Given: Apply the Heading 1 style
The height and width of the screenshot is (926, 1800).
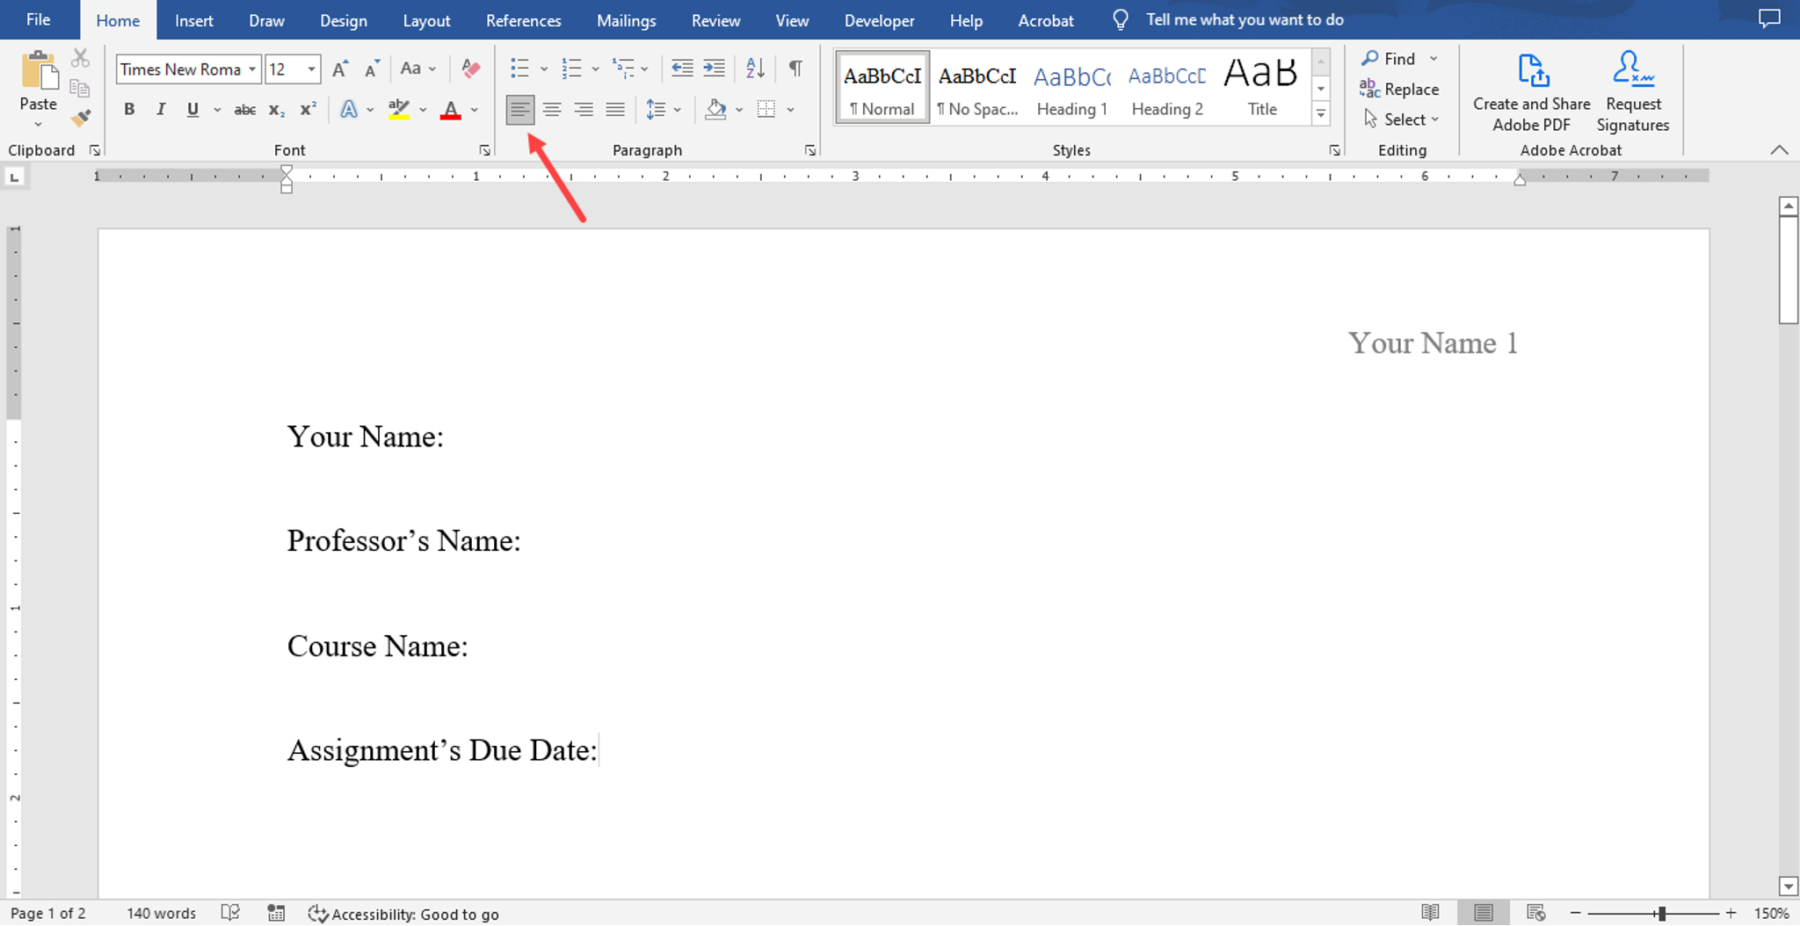Looking at the screenshot, I should coord(1071,88).
